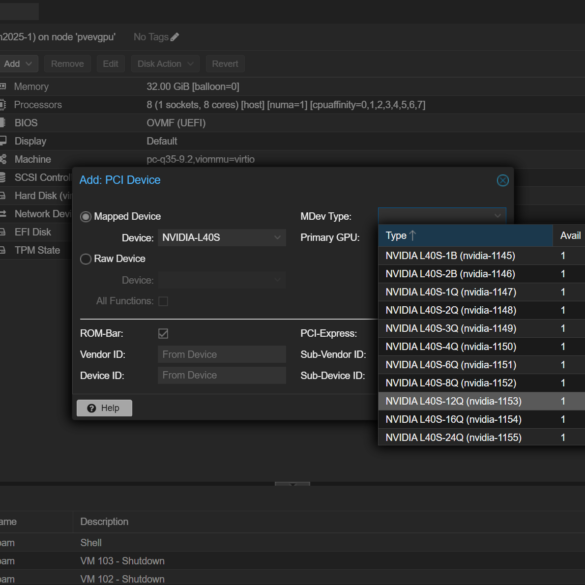Choose NVIDIA L40S-4Q (nvidia-1150)

click(482, 347)
